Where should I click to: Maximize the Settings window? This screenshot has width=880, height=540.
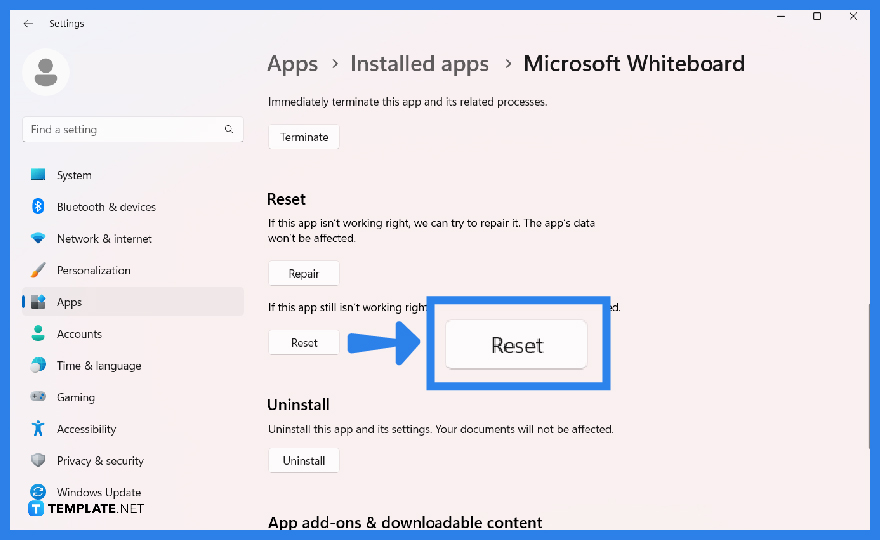(817, 17)
